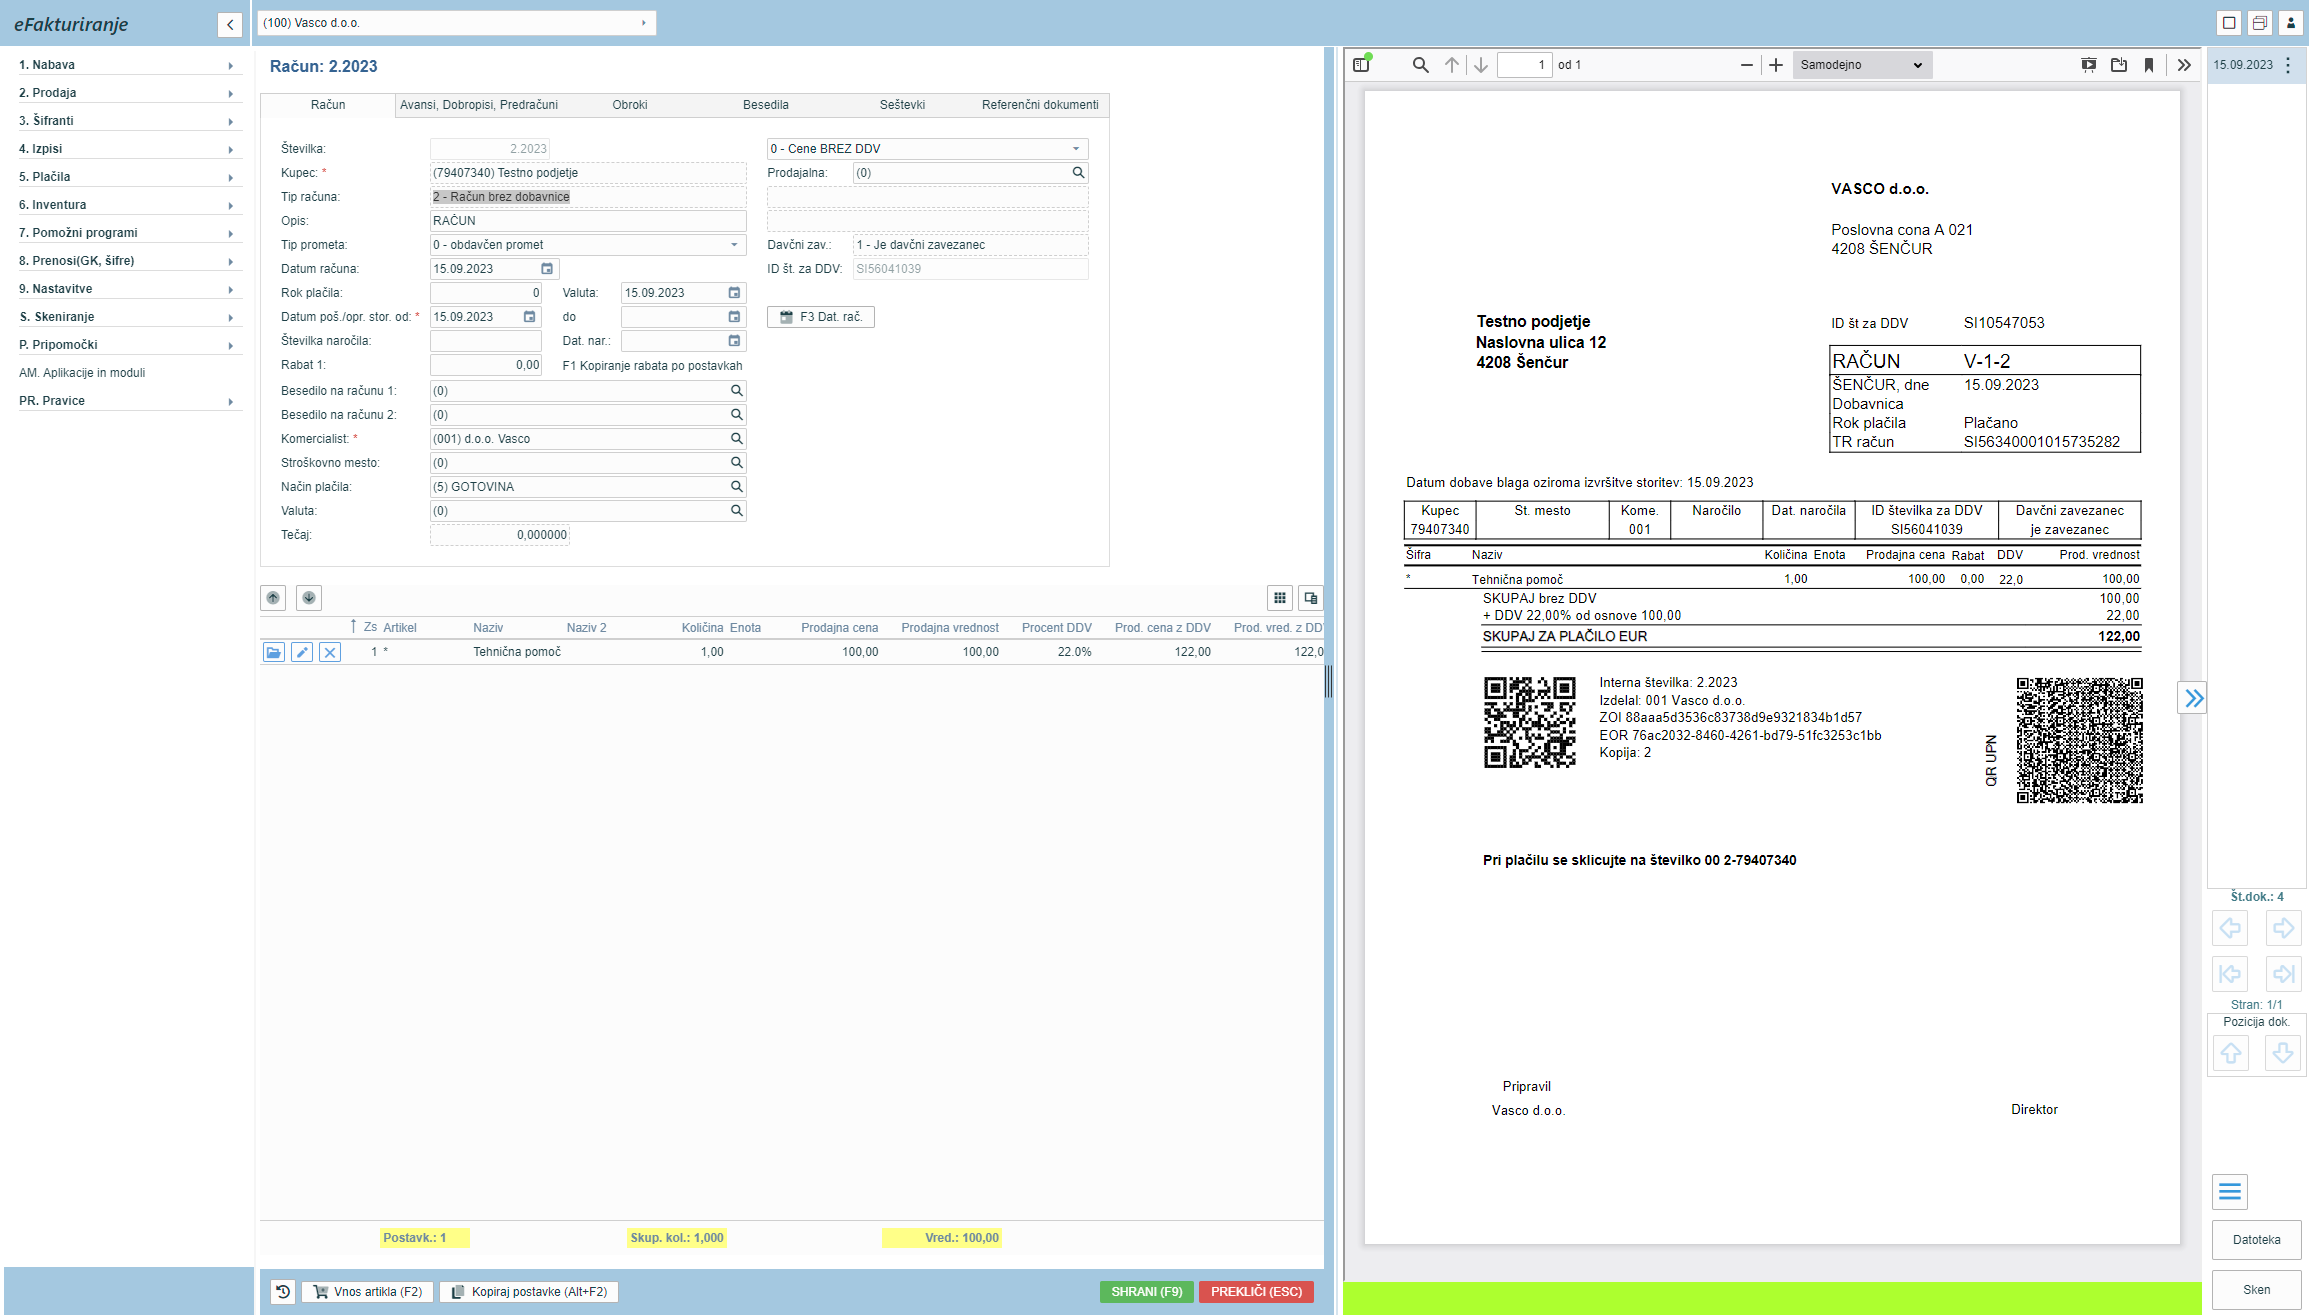This screenshot has width=2309, height=1315.
Task: Click the Opis input field
Action: pos(588,221)
